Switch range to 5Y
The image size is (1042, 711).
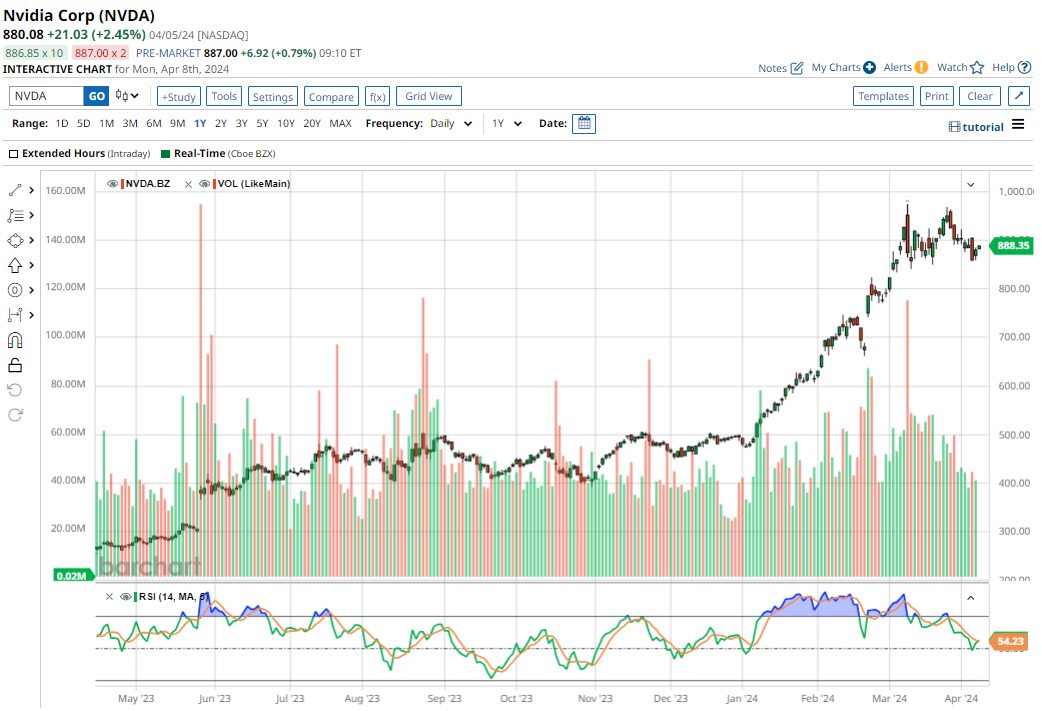[262, 124]
